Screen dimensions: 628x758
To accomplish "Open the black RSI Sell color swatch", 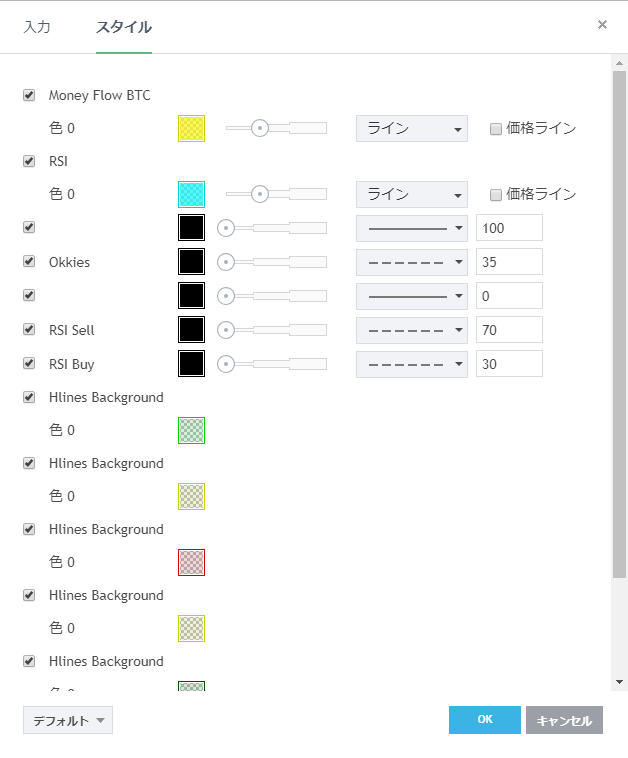I will pyautogui.click(x=191, y=330).
